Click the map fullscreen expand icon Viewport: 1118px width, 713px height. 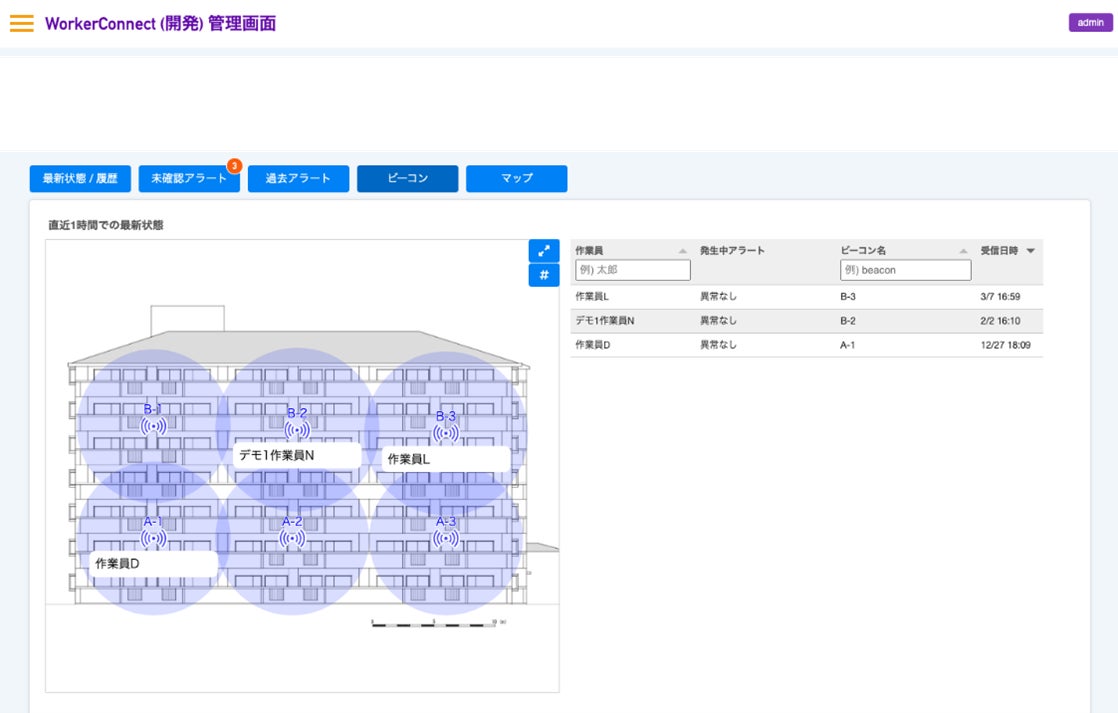tap(543, 251)
